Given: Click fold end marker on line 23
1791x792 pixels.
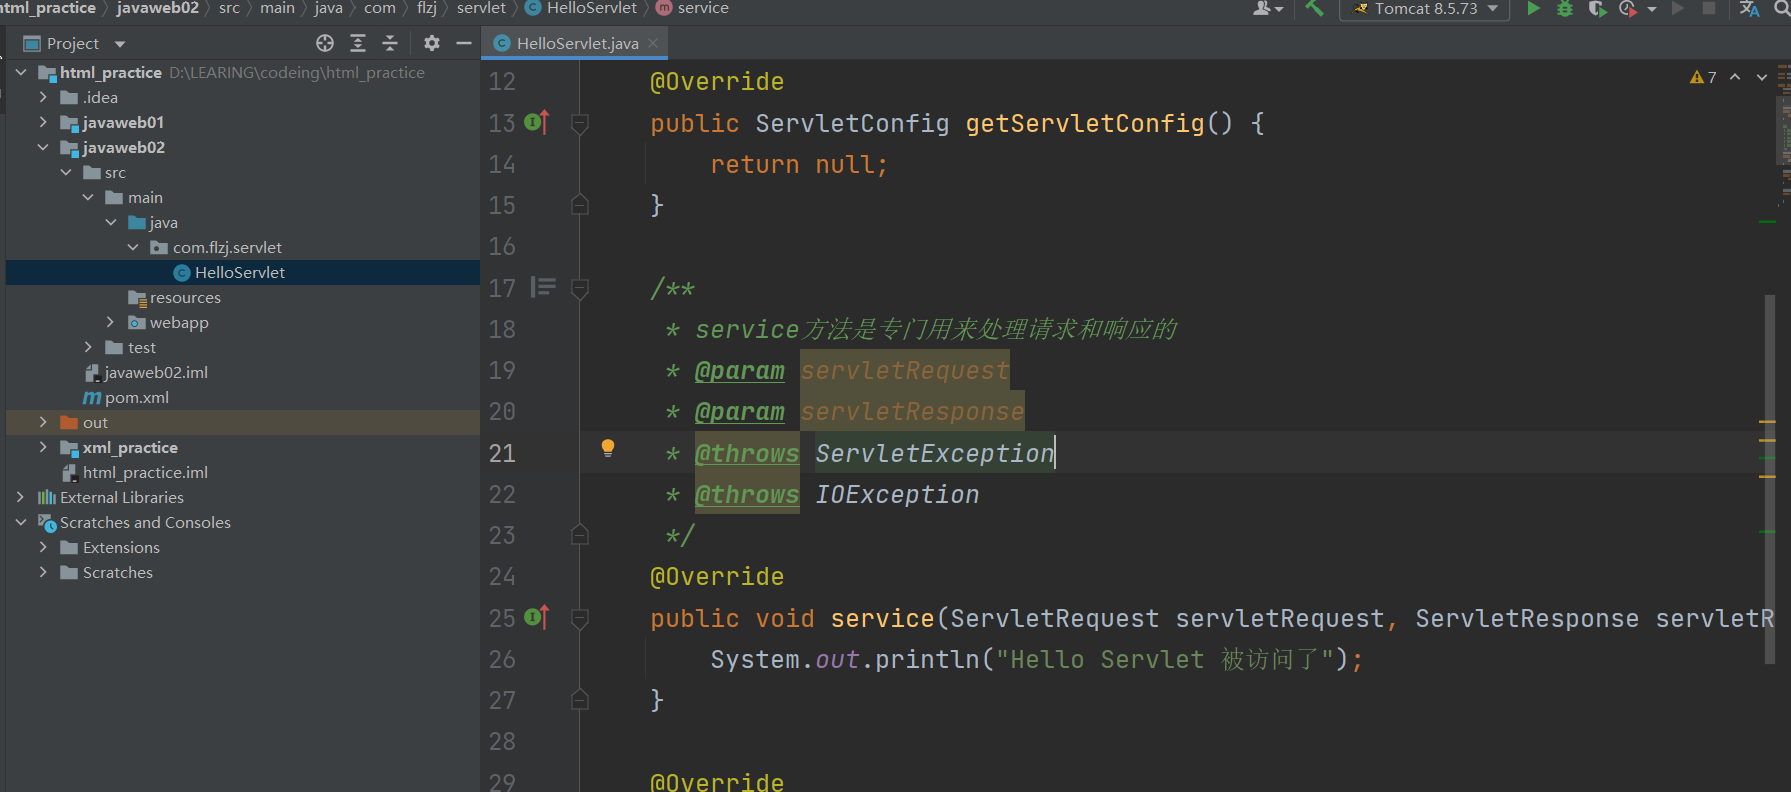Looking at the screenshot, I should (579, 535).
